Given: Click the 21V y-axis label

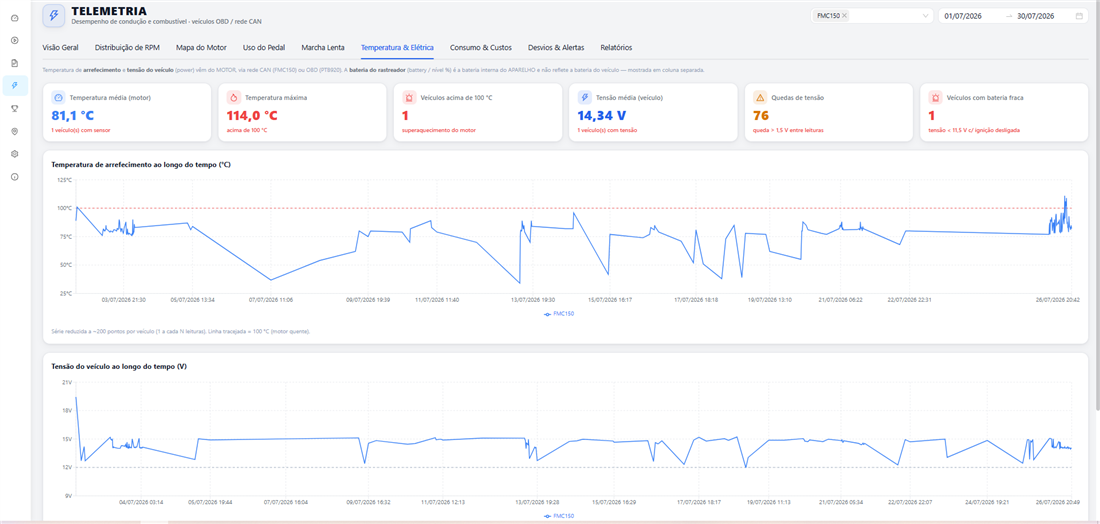Looking at the screenshot, I should click(x=67, y=382).
